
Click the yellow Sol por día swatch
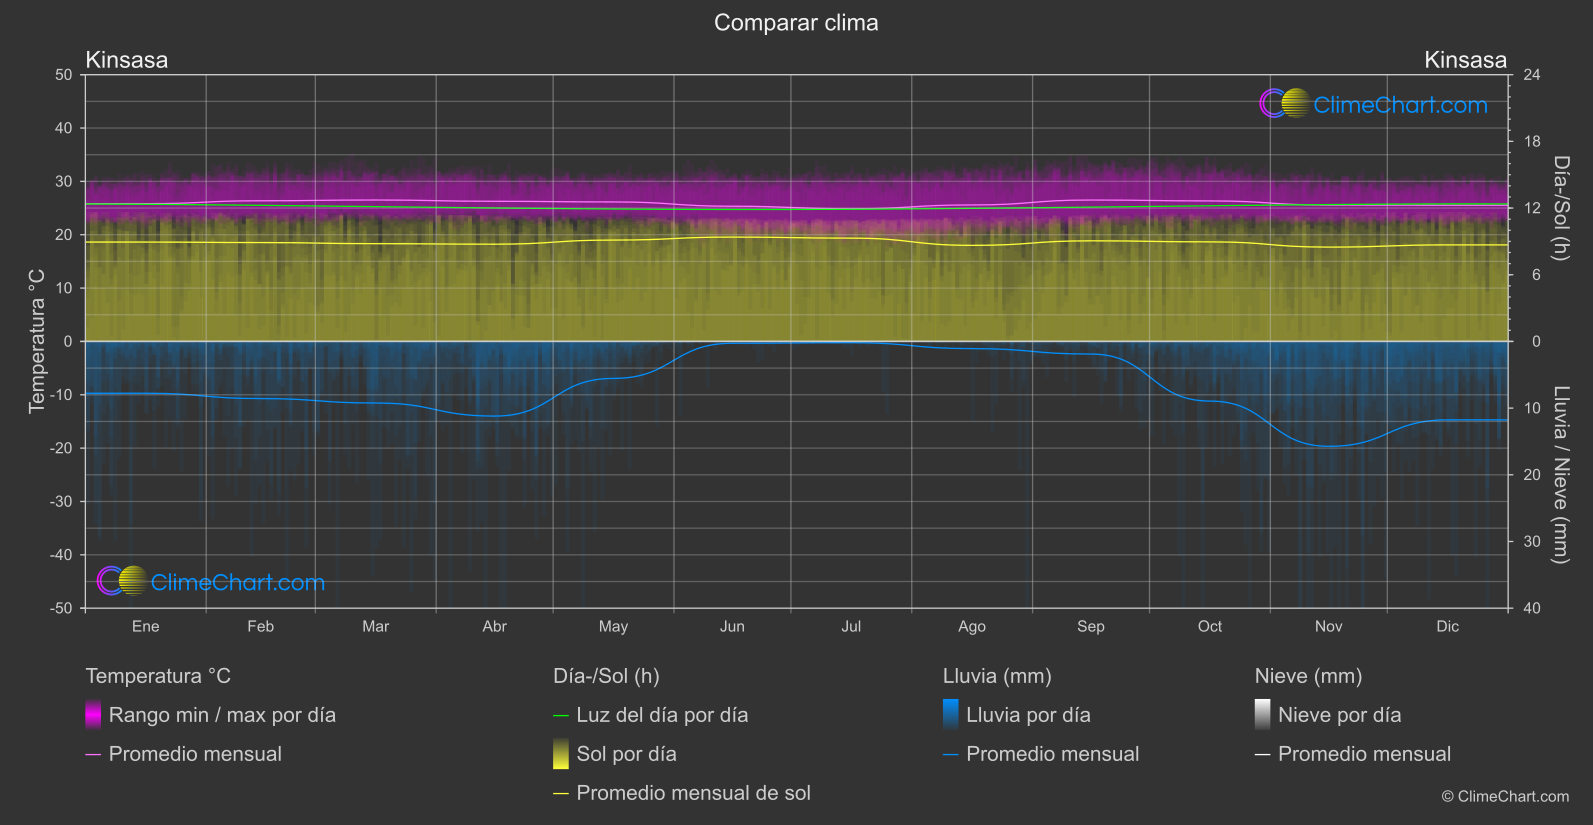coord(561,754)
